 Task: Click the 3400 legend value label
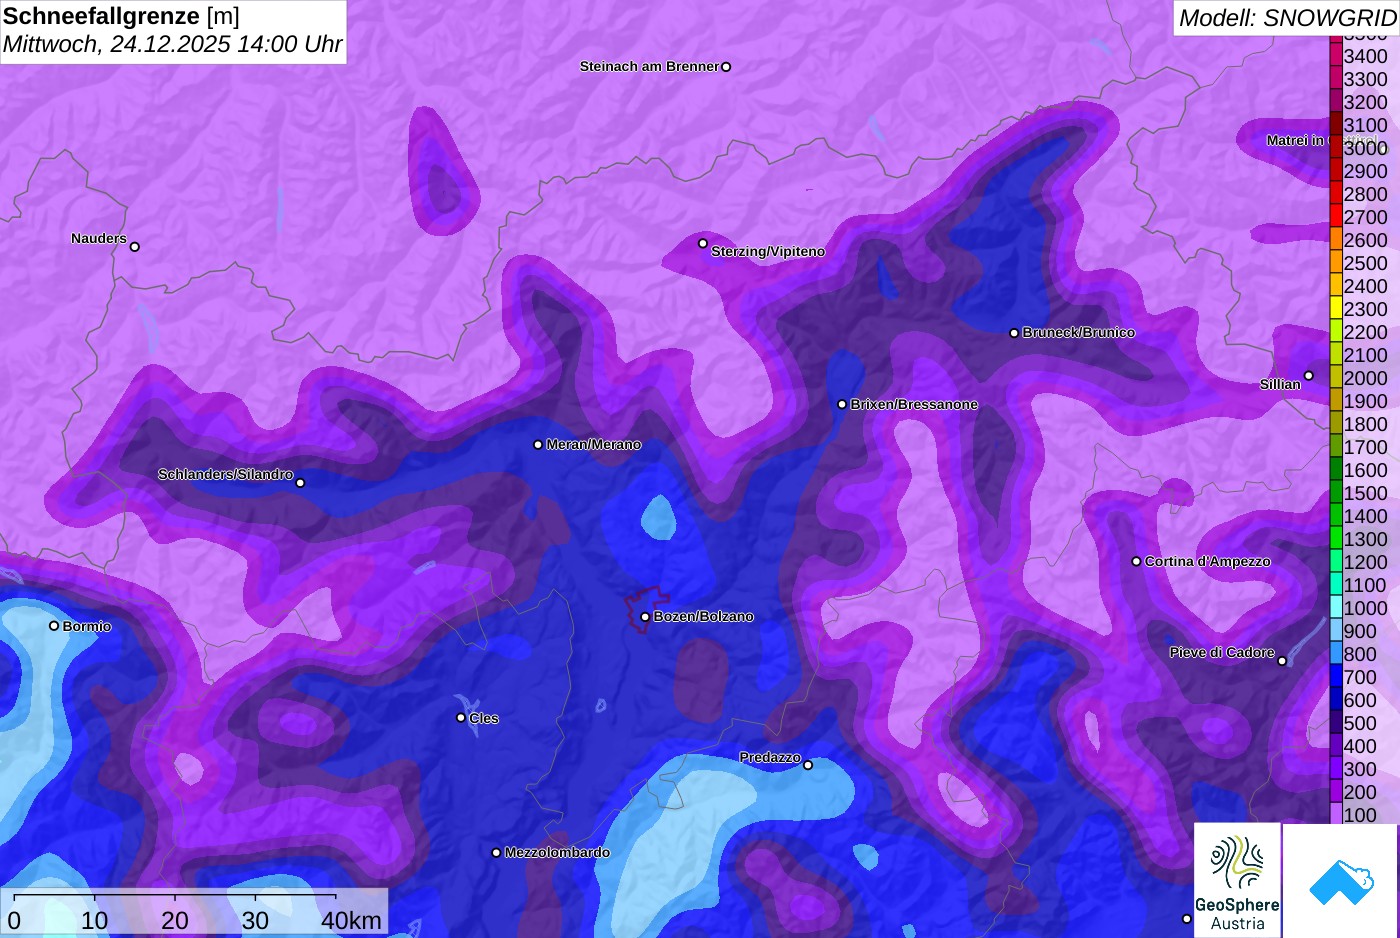coord(1366,56)
